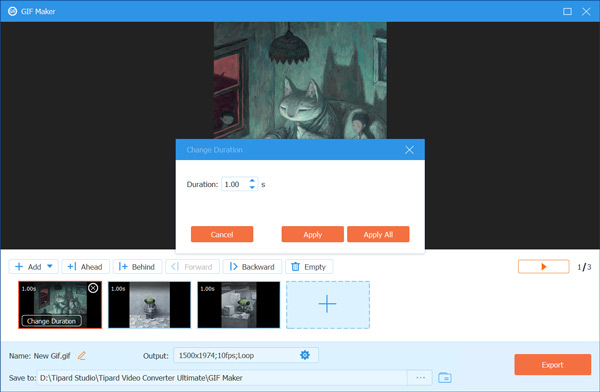
Task: Close the GIF Maker window
Action: pyautogui.click(x=586, y=11)
